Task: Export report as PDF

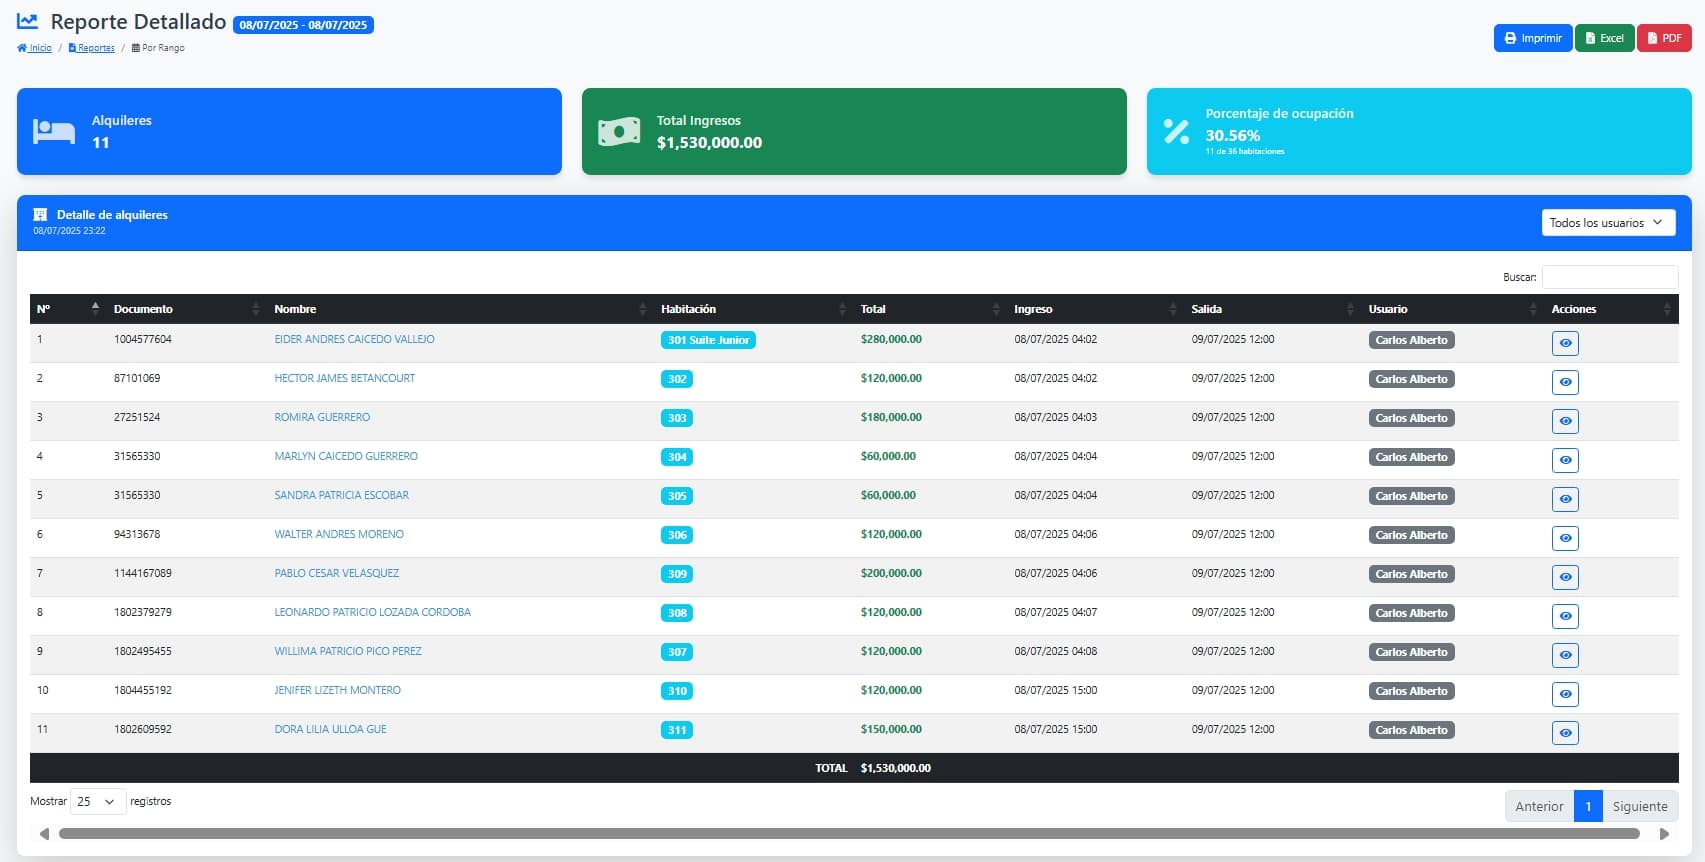Action: 1663,38
